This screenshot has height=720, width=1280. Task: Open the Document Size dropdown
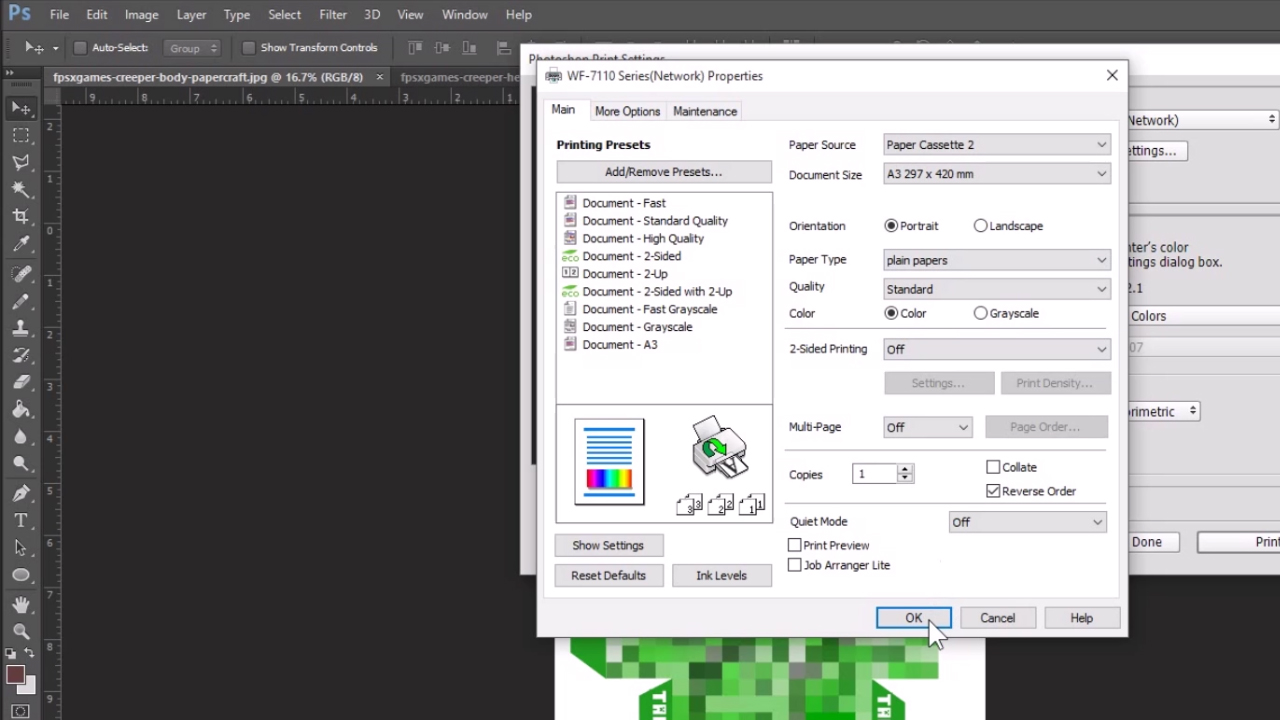pyautogui.click(x=996, y=174)
